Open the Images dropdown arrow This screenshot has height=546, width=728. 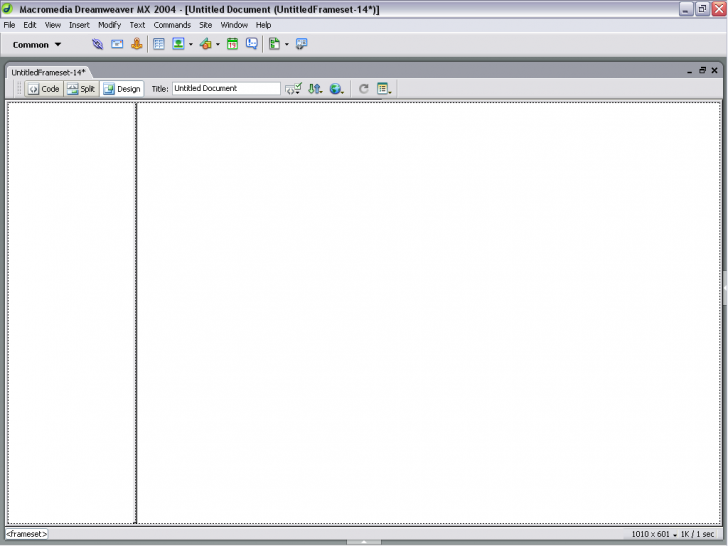click(x=191, y=45)
